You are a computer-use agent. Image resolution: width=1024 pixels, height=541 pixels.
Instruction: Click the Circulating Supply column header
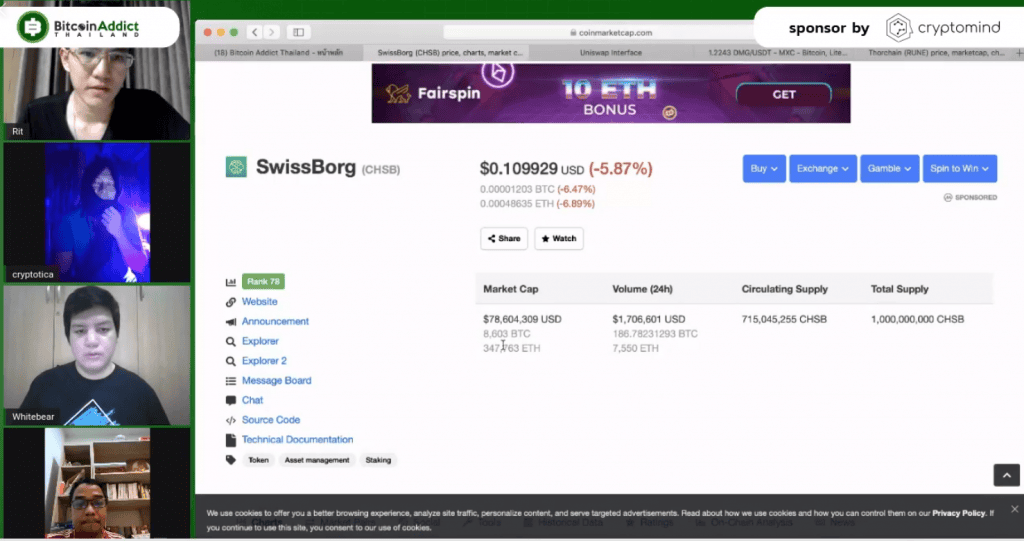point(784,289)
